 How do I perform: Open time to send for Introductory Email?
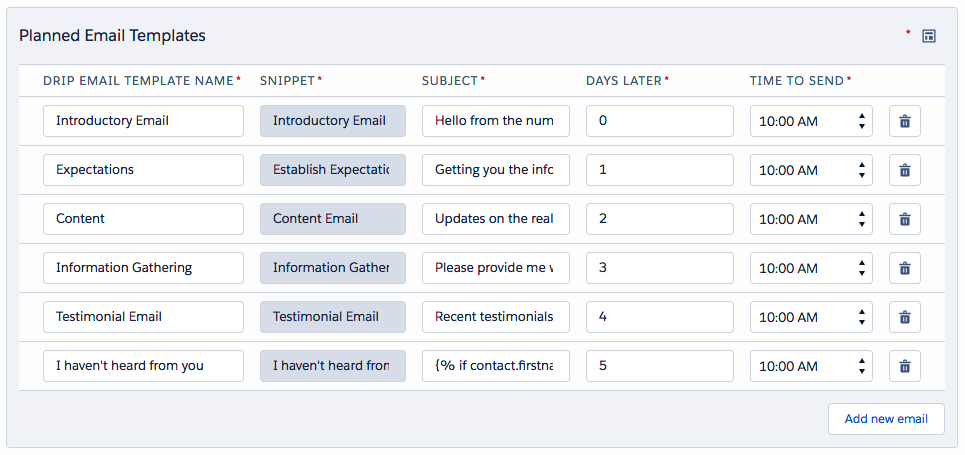(x=810, y=121)
